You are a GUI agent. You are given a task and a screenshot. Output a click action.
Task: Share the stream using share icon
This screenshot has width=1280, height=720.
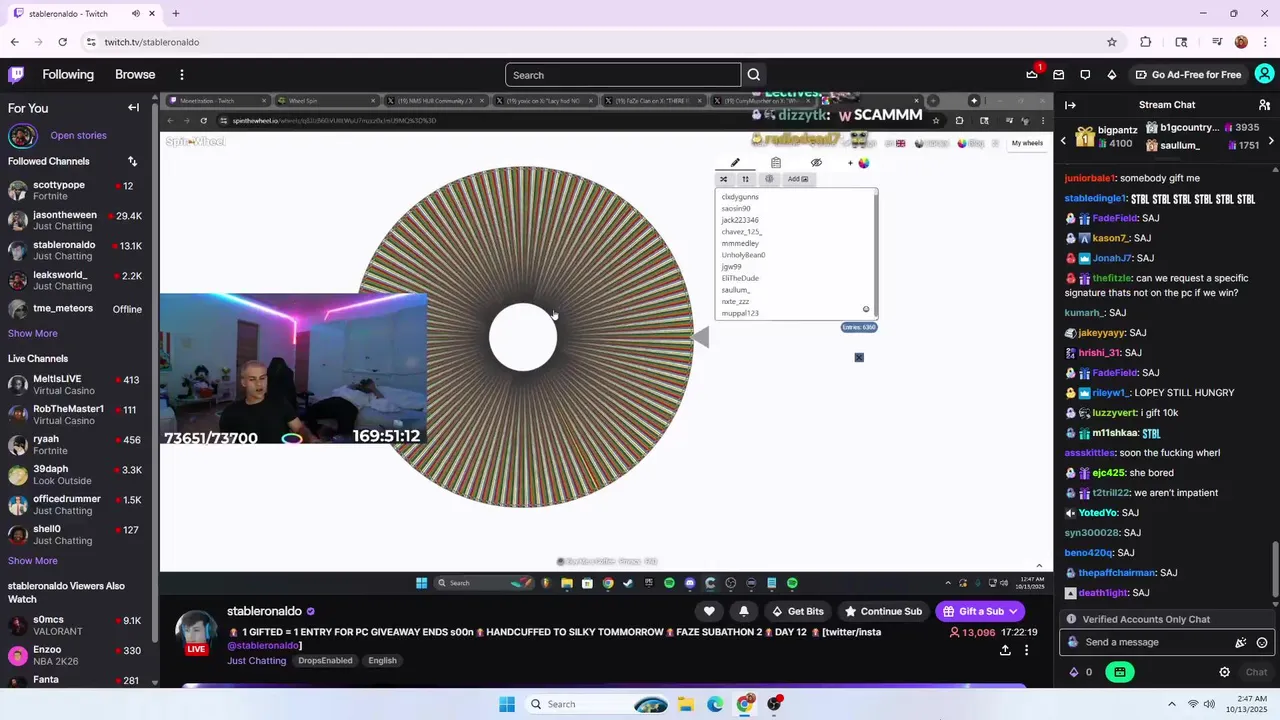coord(1005,650)
